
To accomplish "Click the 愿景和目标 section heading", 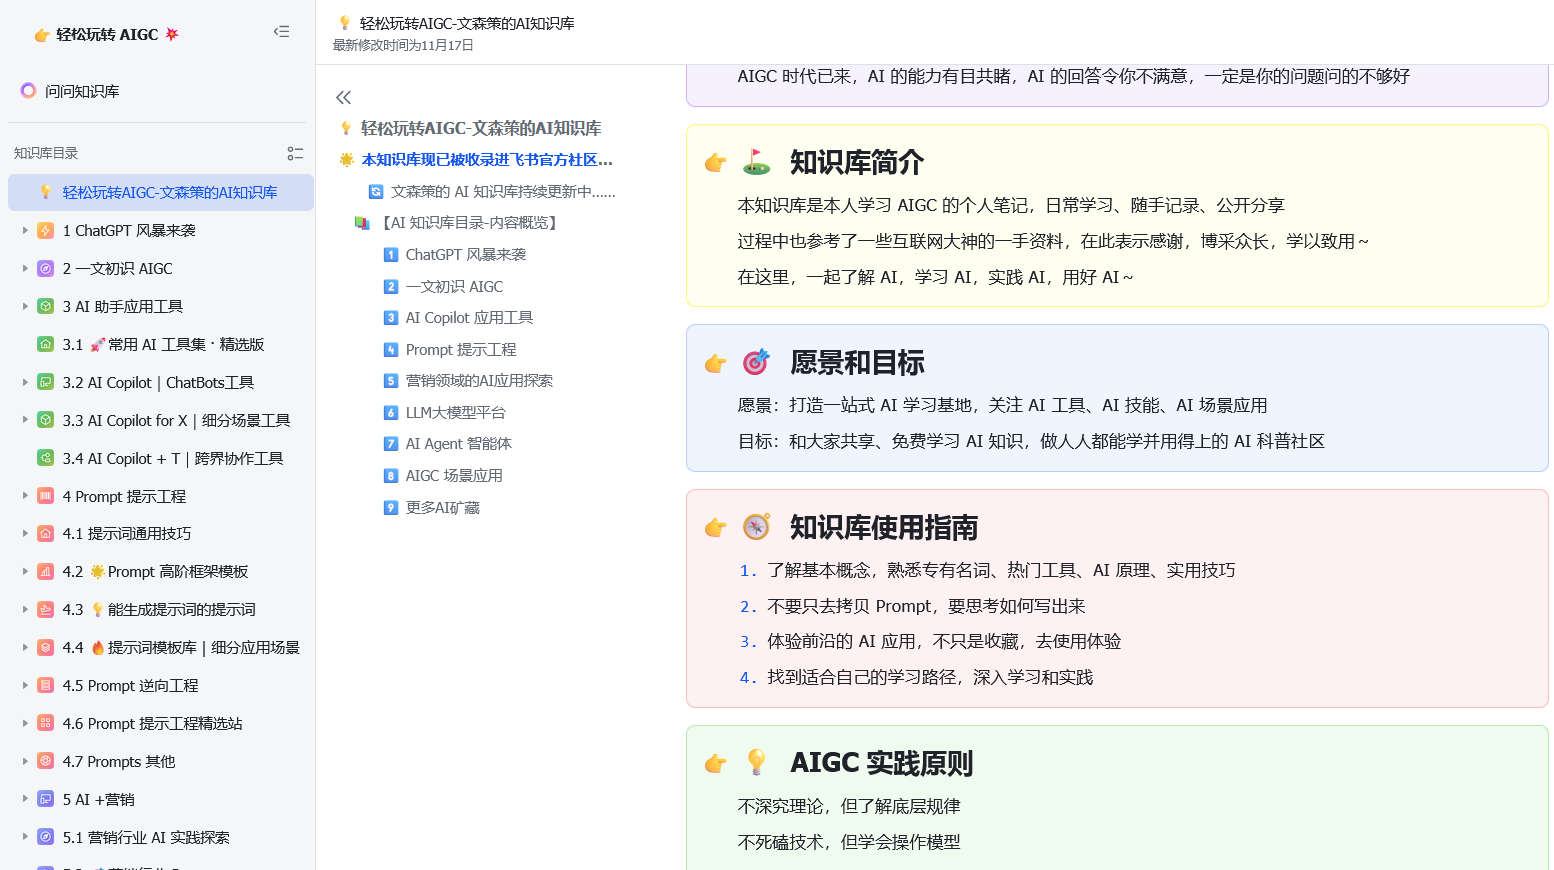I will point(857,362).
